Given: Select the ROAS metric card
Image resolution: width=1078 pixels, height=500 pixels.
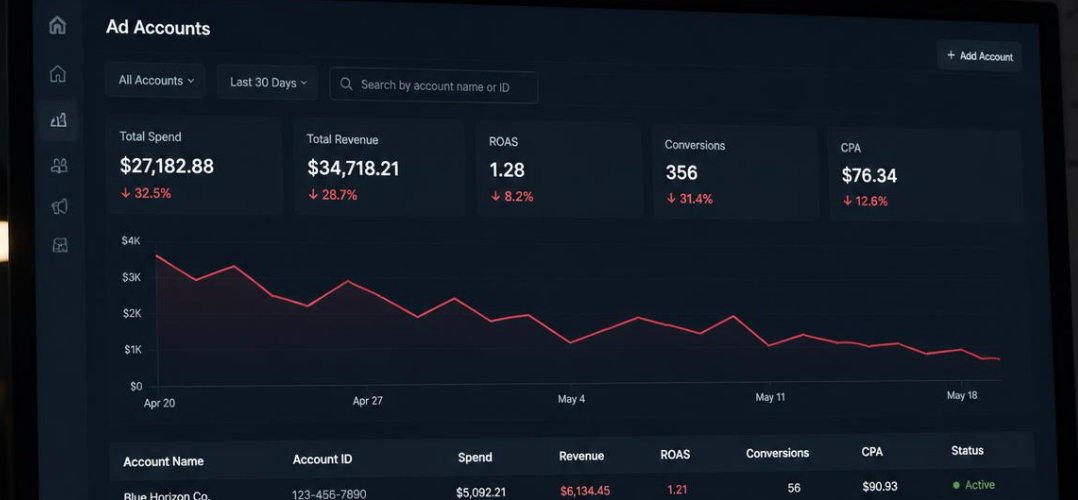Looking at the screenshot, I should (560, 171).
